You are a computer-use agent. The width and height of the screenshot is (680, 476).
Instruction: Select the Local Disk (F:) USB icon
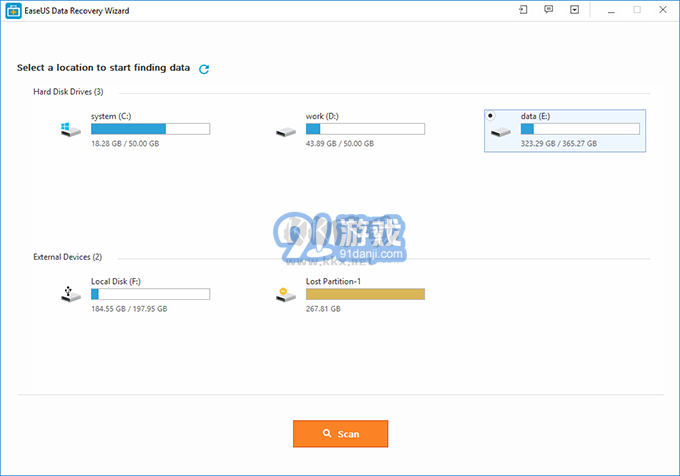coord(71,294)
